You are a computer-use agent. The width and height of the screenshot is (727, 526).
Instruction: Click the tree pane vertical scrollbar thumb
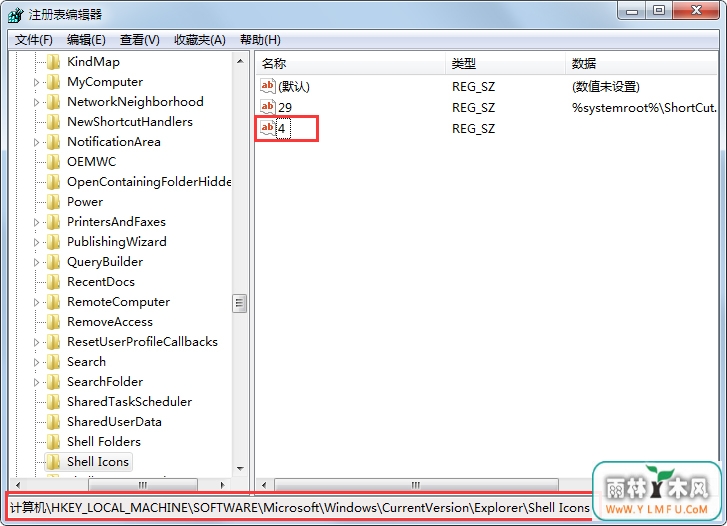[239, 303]
